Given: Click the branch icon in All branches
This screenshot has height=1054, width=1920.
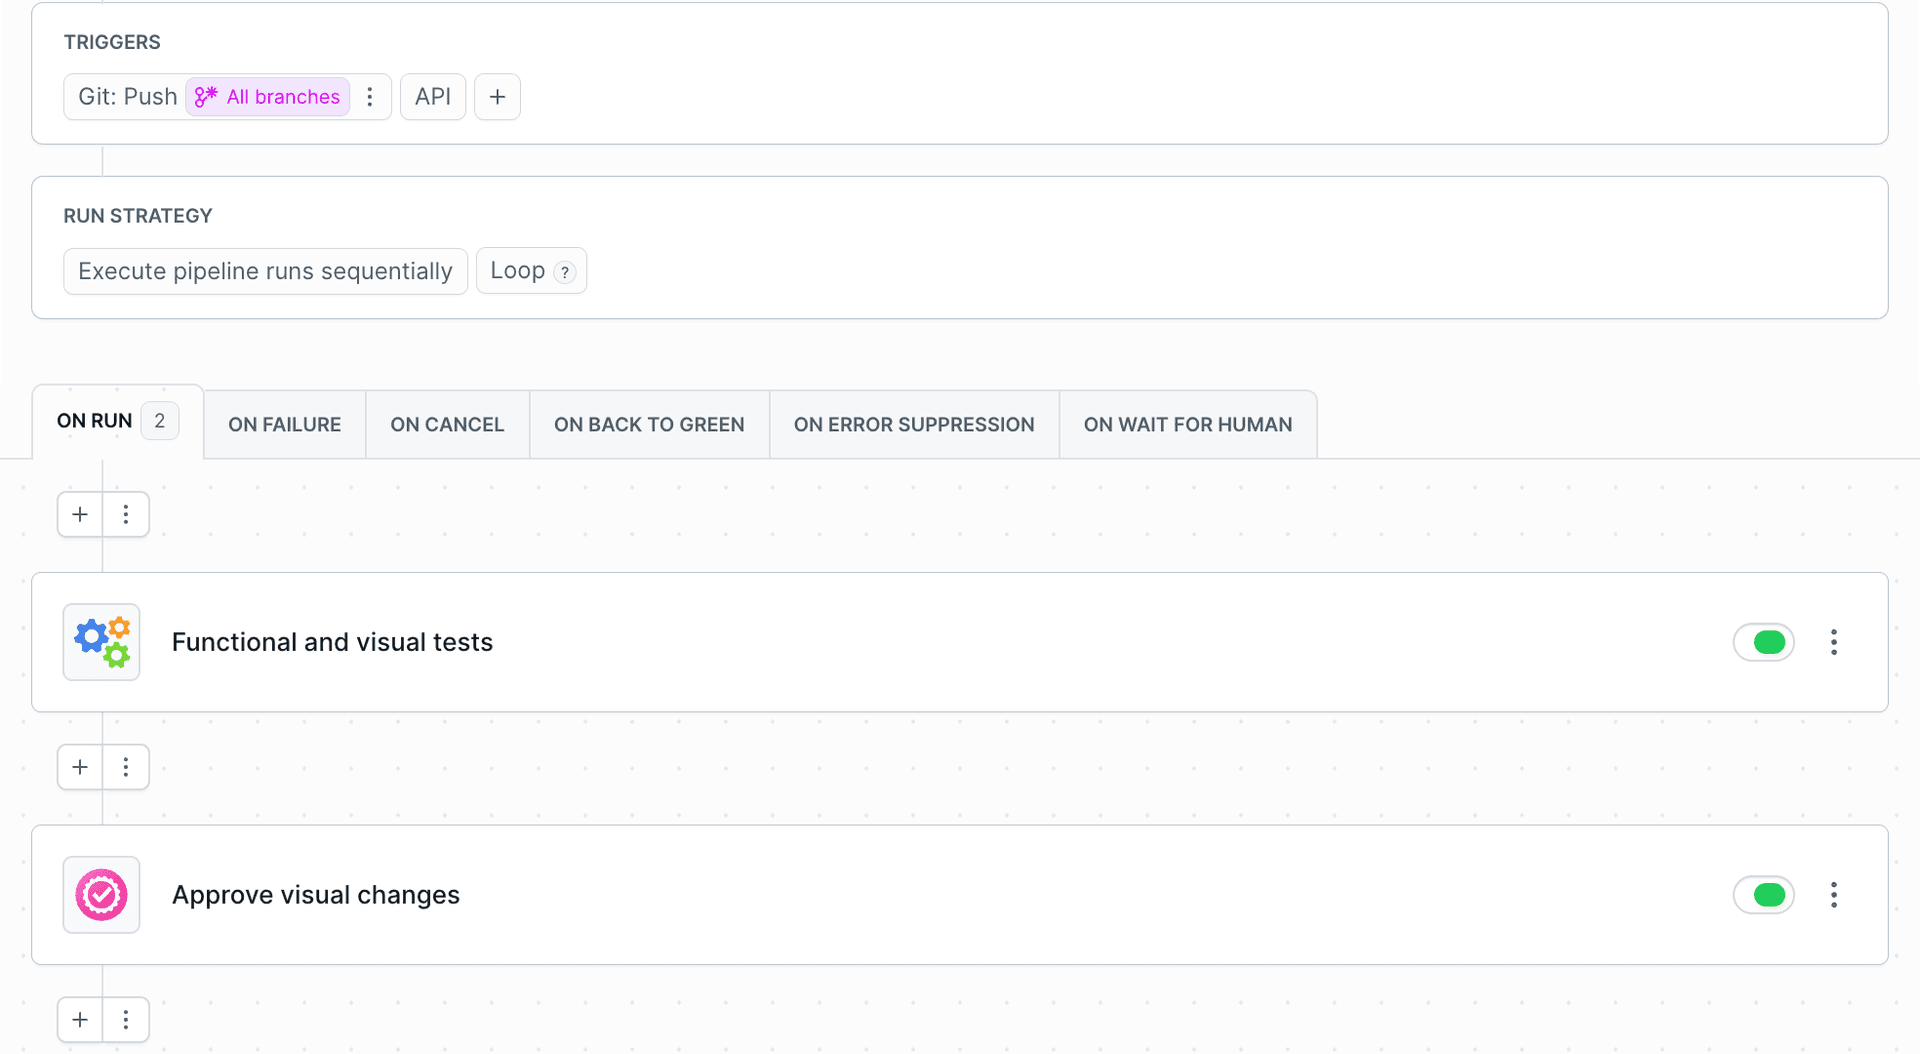Looking at the screenshot, I should 206,97.
